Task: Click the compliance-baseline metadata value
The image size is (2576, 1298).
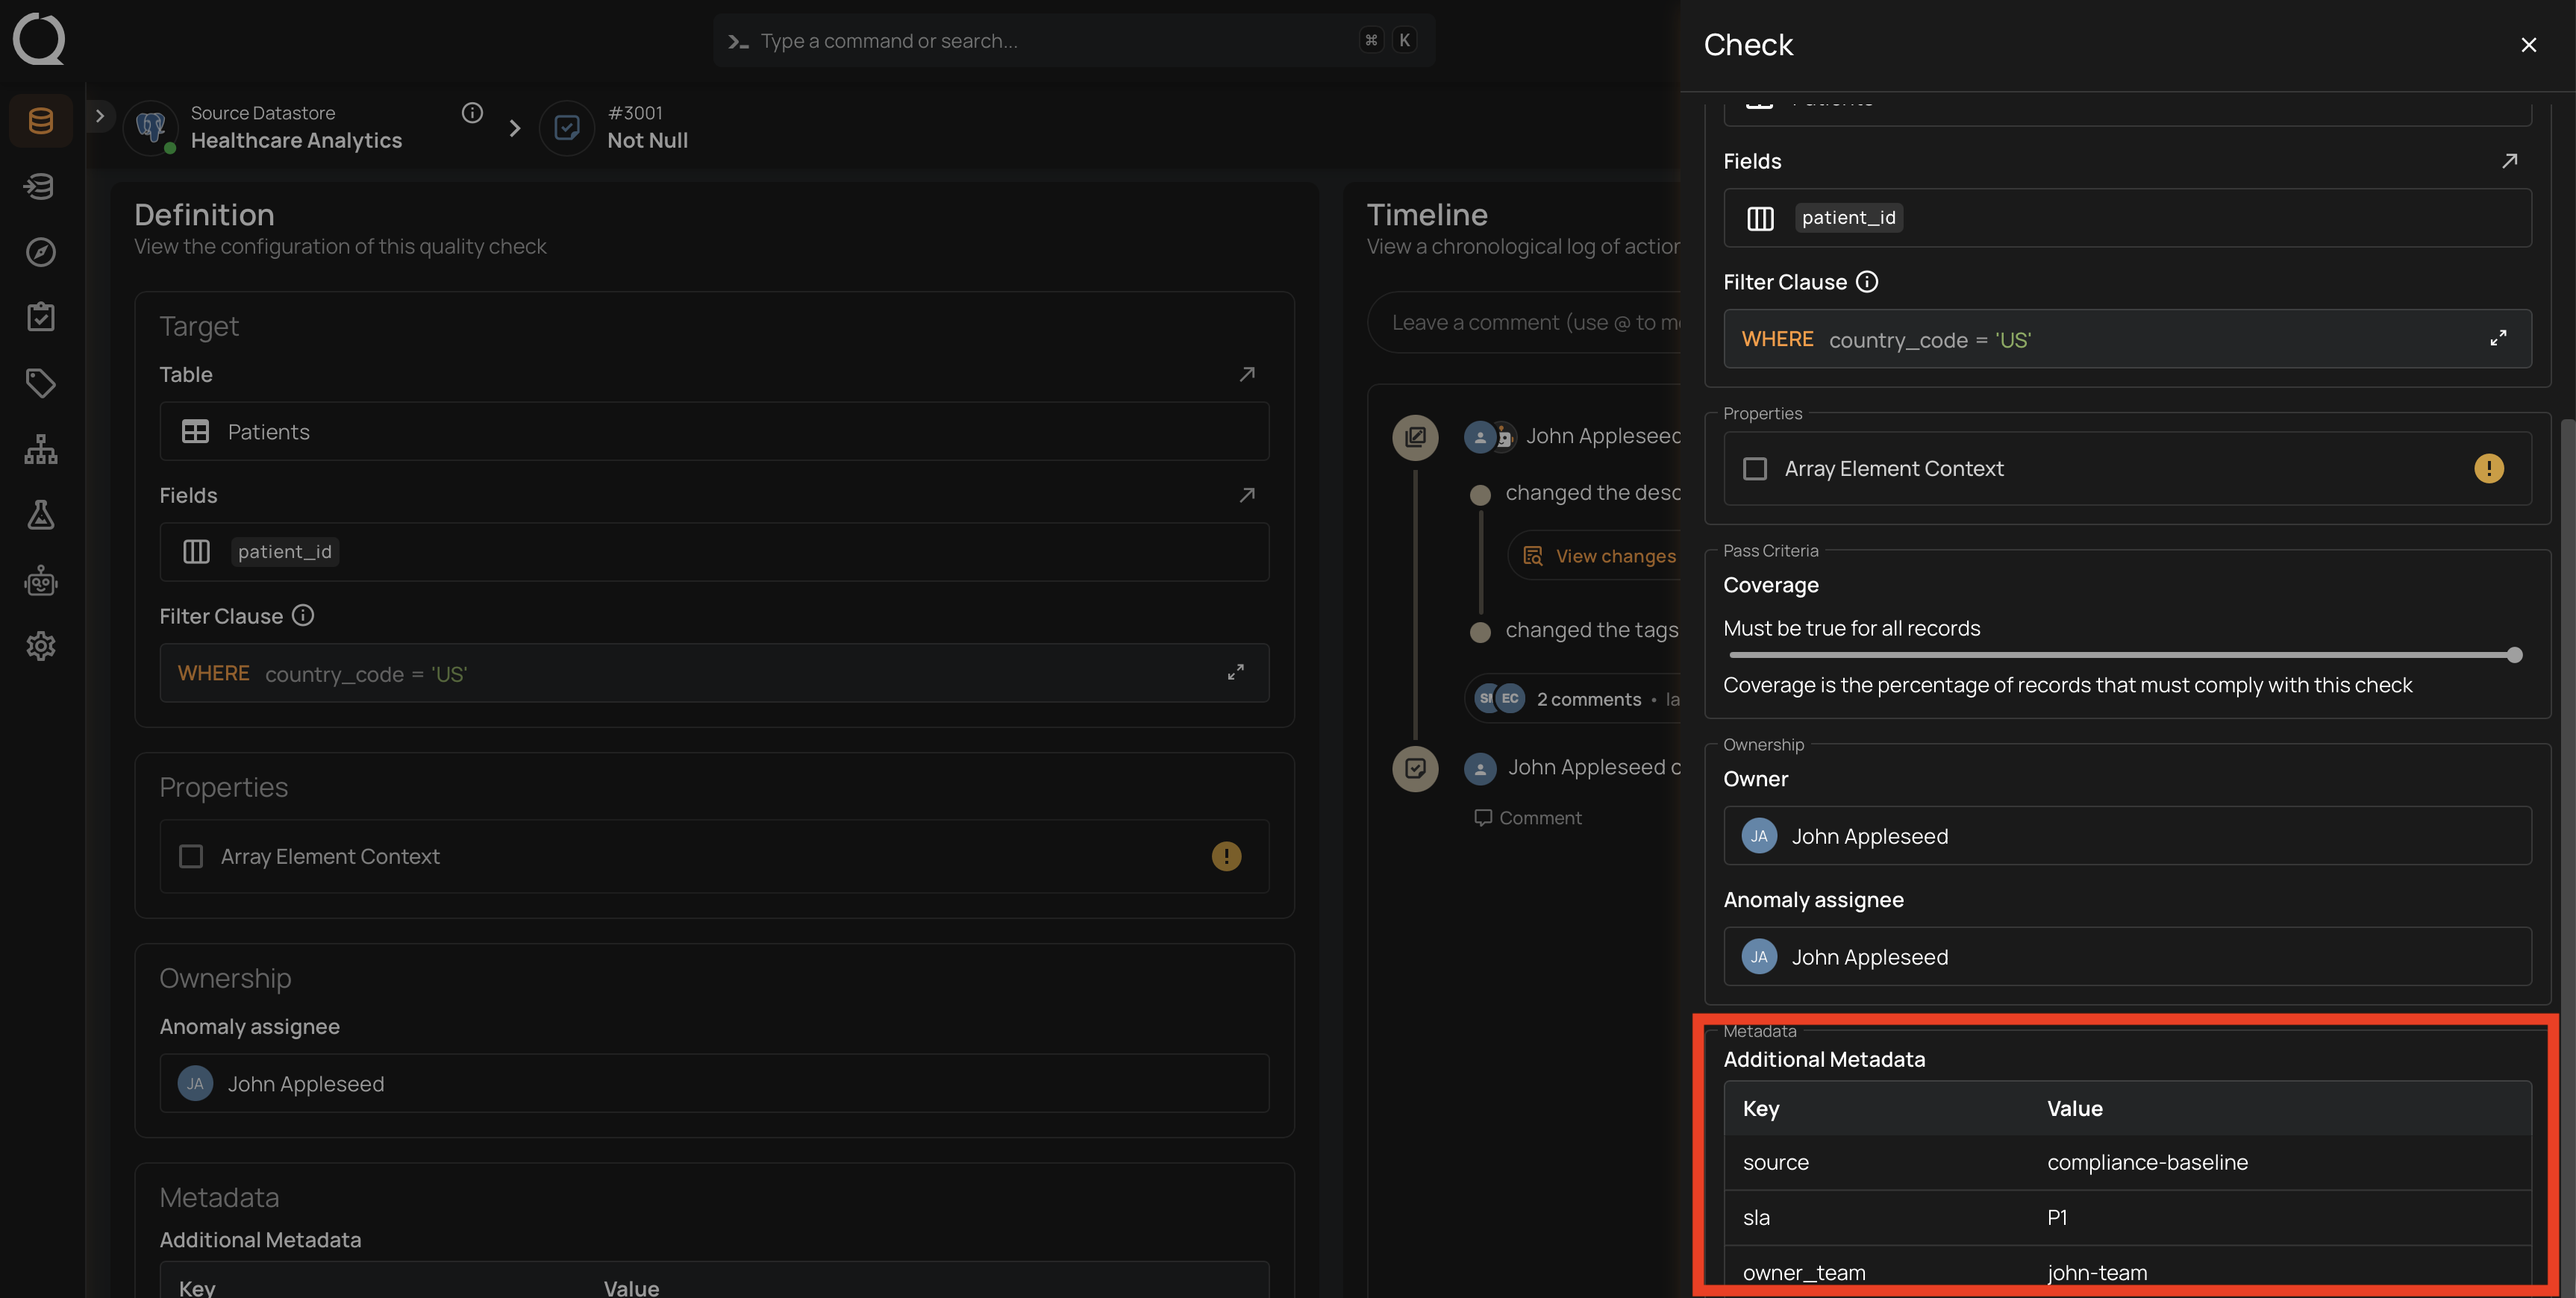Action: click(2147, 1162)
